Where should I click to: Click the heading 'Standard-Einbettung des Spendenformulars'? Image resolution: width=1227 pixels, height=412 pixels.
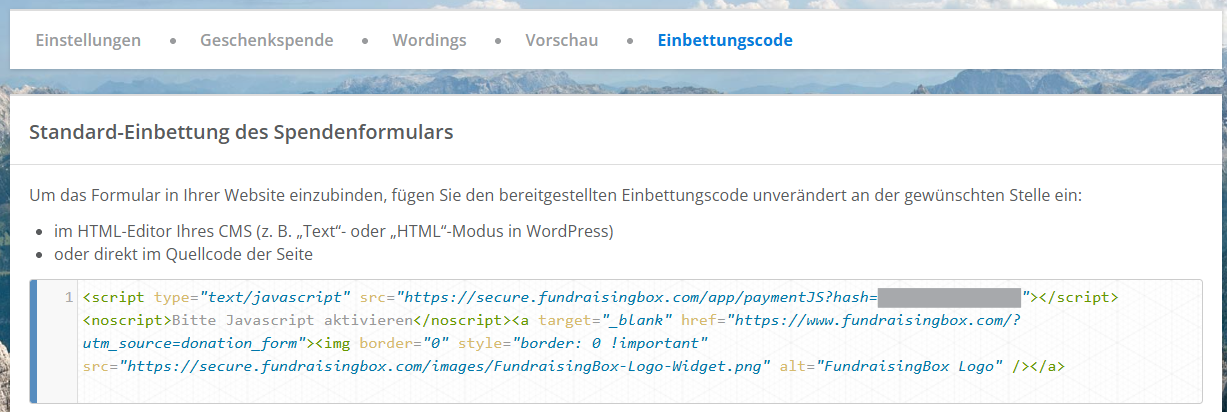[x=241, y=131]
